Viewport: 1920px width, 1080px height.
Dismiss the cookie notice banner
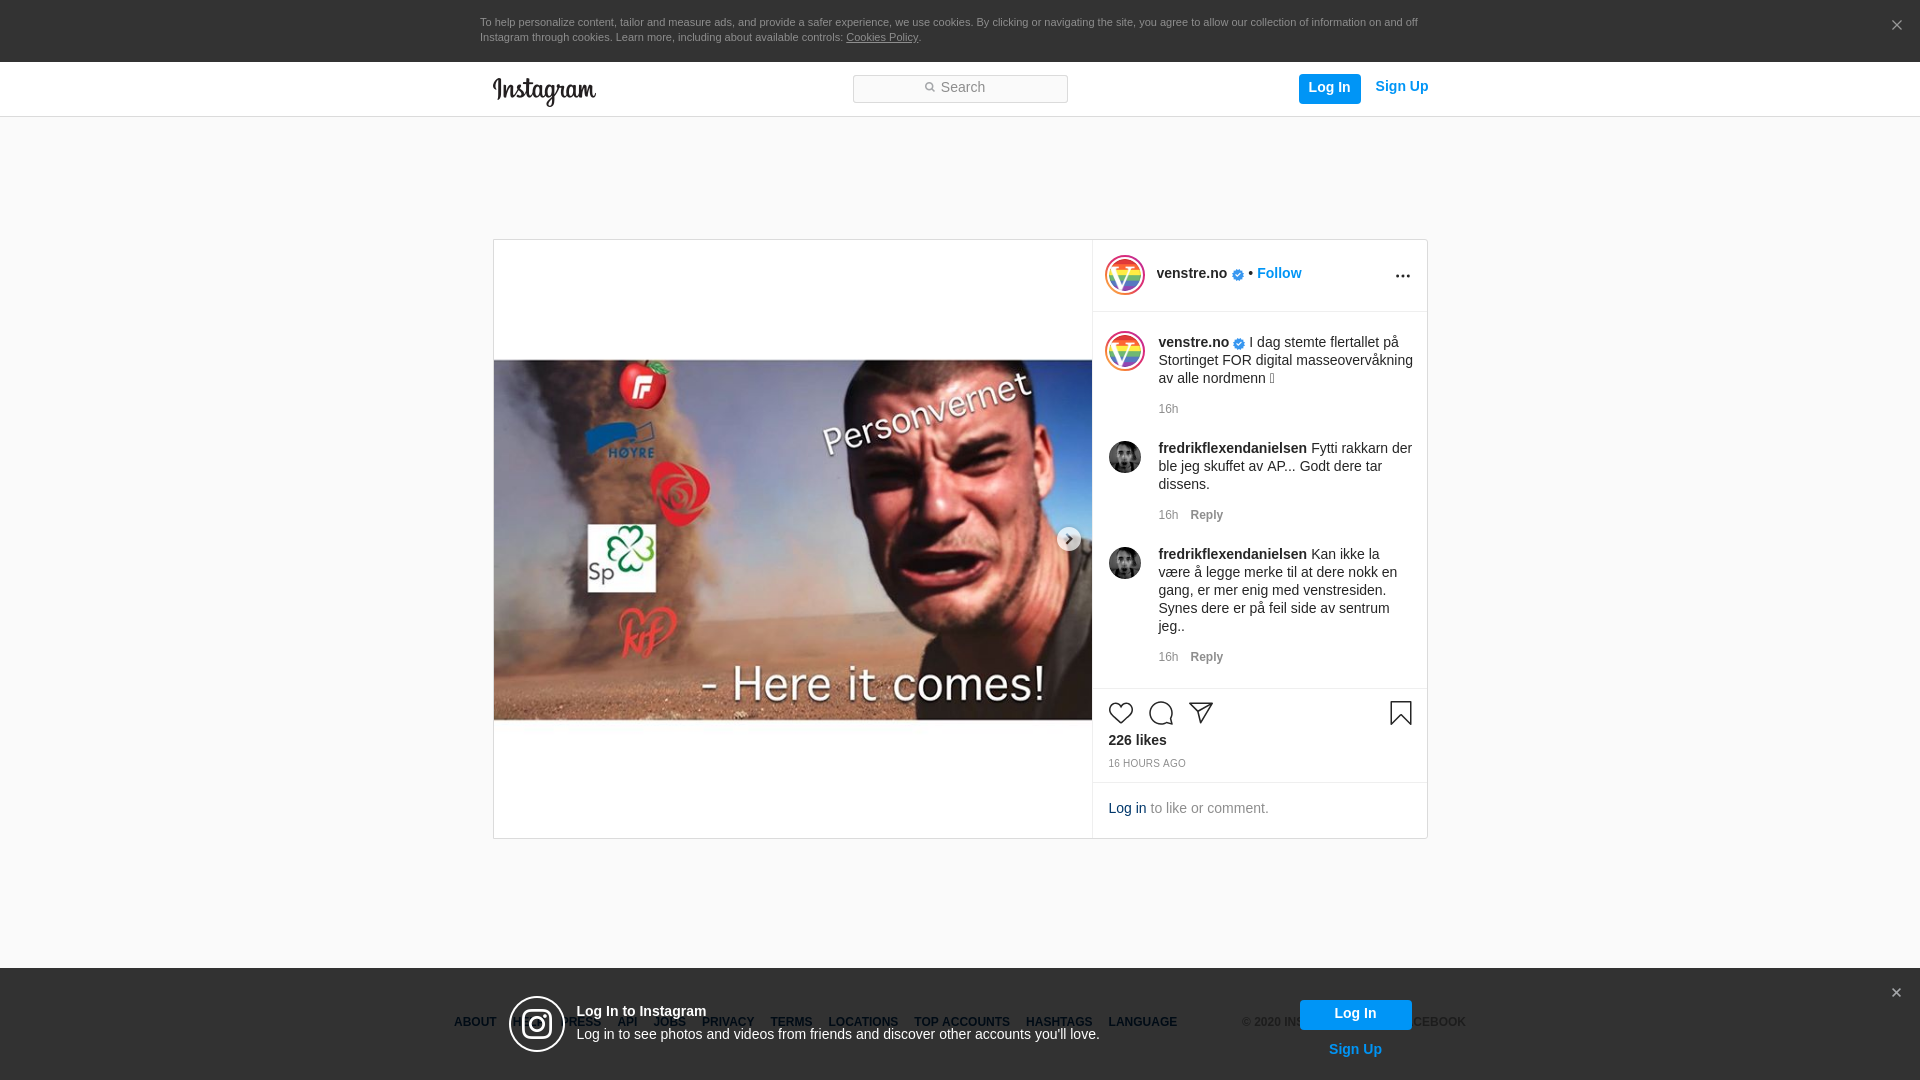[1896, 25]
